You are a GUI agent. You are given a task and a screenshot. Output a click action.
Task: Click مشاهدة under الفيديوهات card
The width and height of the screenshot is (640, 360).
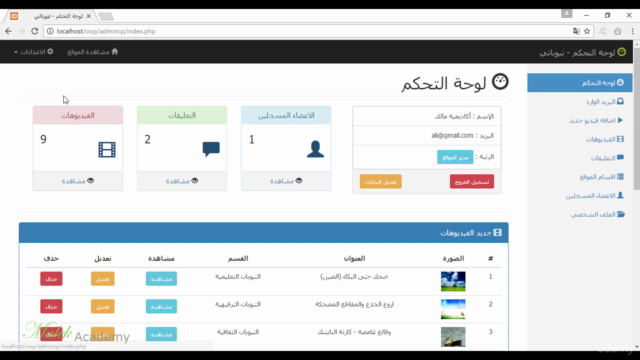pyautogui.click(x=78, y=181)
